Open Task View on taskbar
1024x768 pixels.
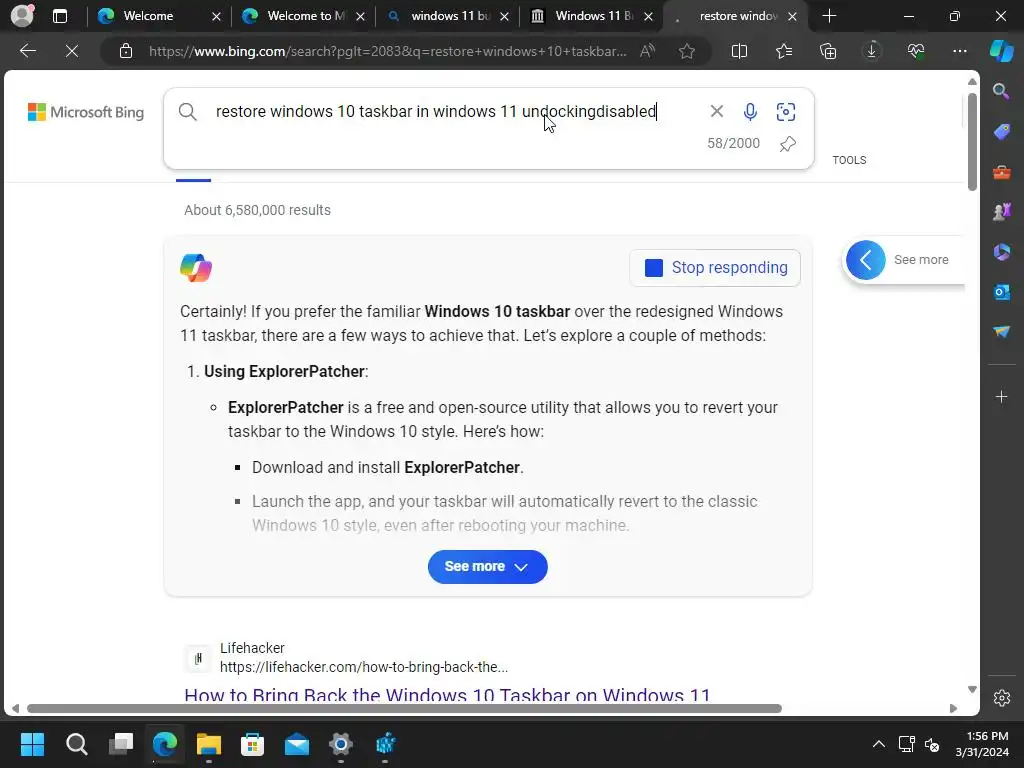coord(121,744)
